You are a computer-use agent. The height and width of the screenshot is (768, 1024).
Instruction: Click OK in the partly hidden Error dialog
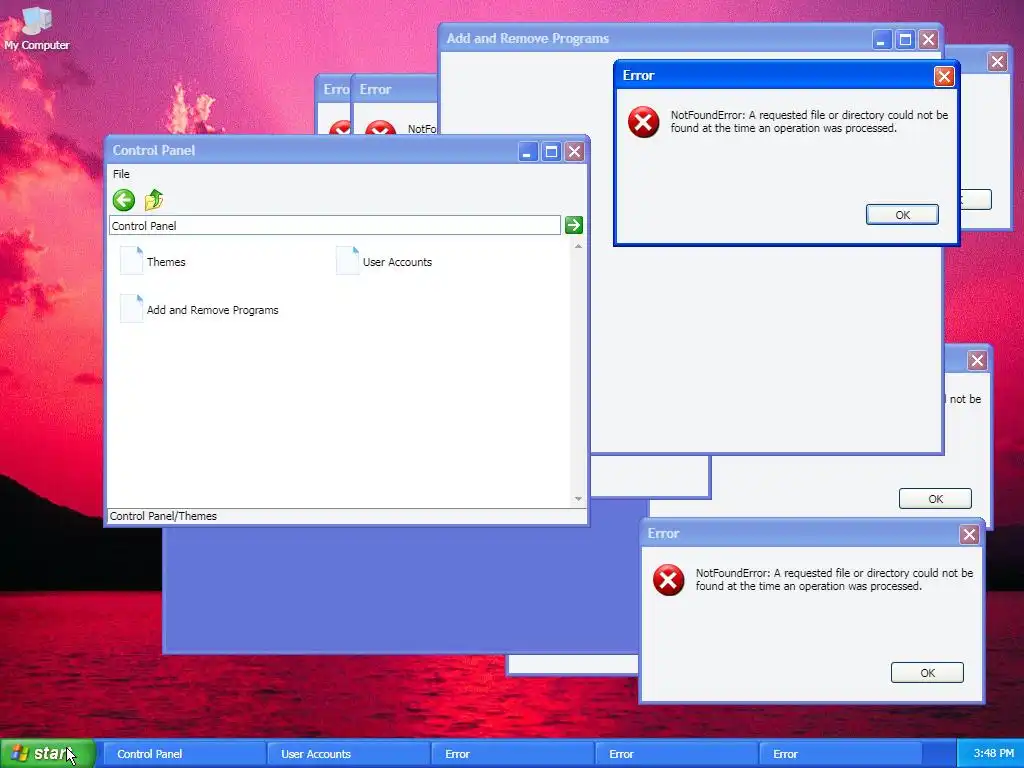click(x=935, y=499)
